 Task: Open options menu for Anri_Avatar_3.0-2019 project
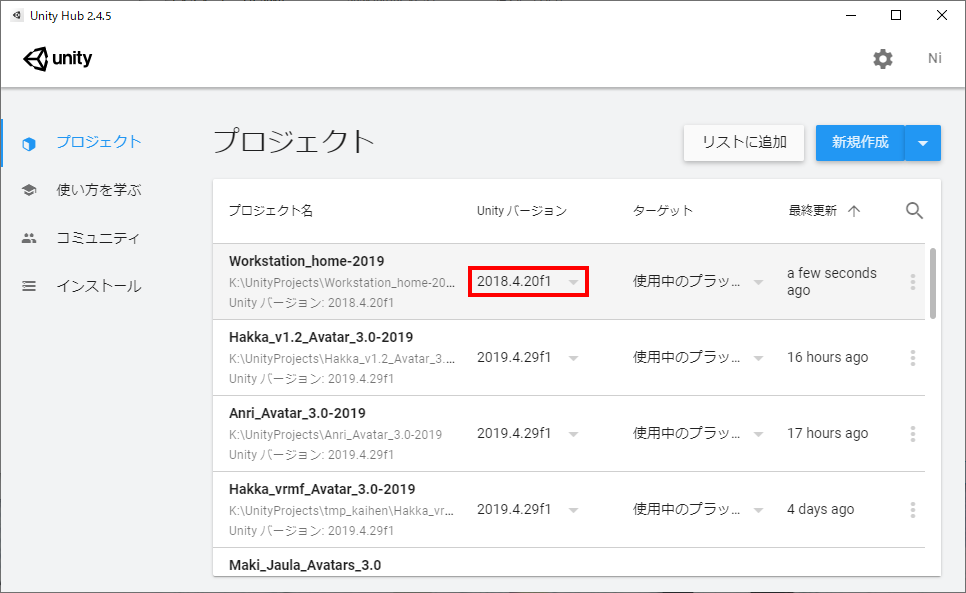click(x=912, y=433)
